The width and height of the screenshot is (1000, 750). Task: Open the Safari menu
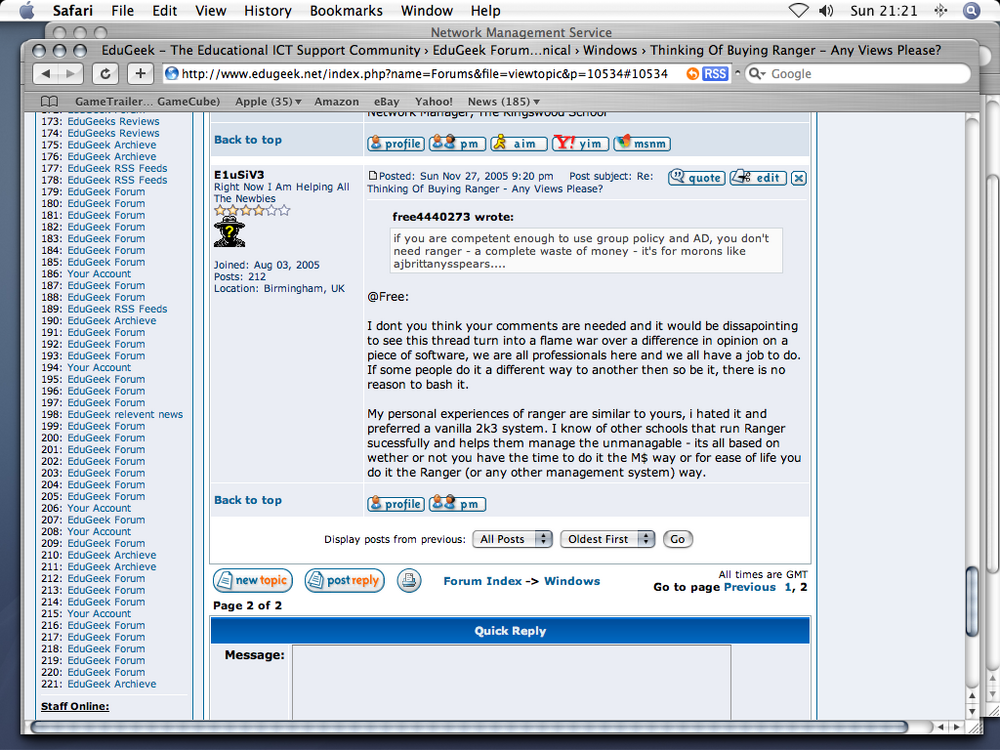(x=72, y=11)
